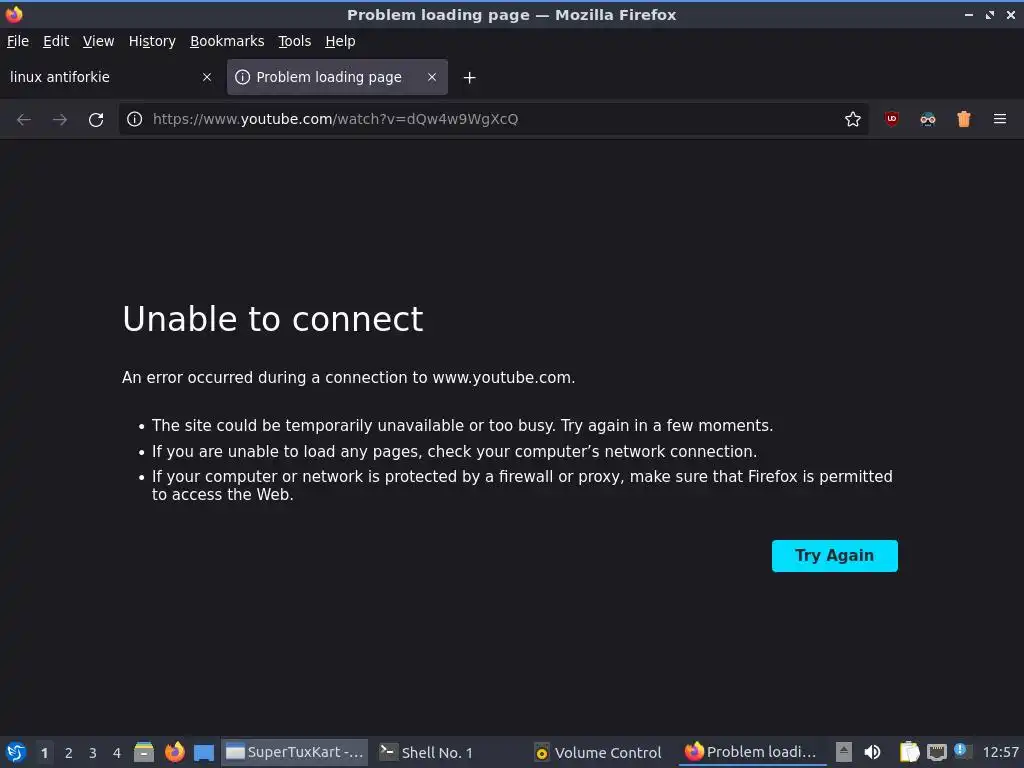Switch to workspace 4 in pager
This screenshot has width=1024, height=768.
pos(117,753)
